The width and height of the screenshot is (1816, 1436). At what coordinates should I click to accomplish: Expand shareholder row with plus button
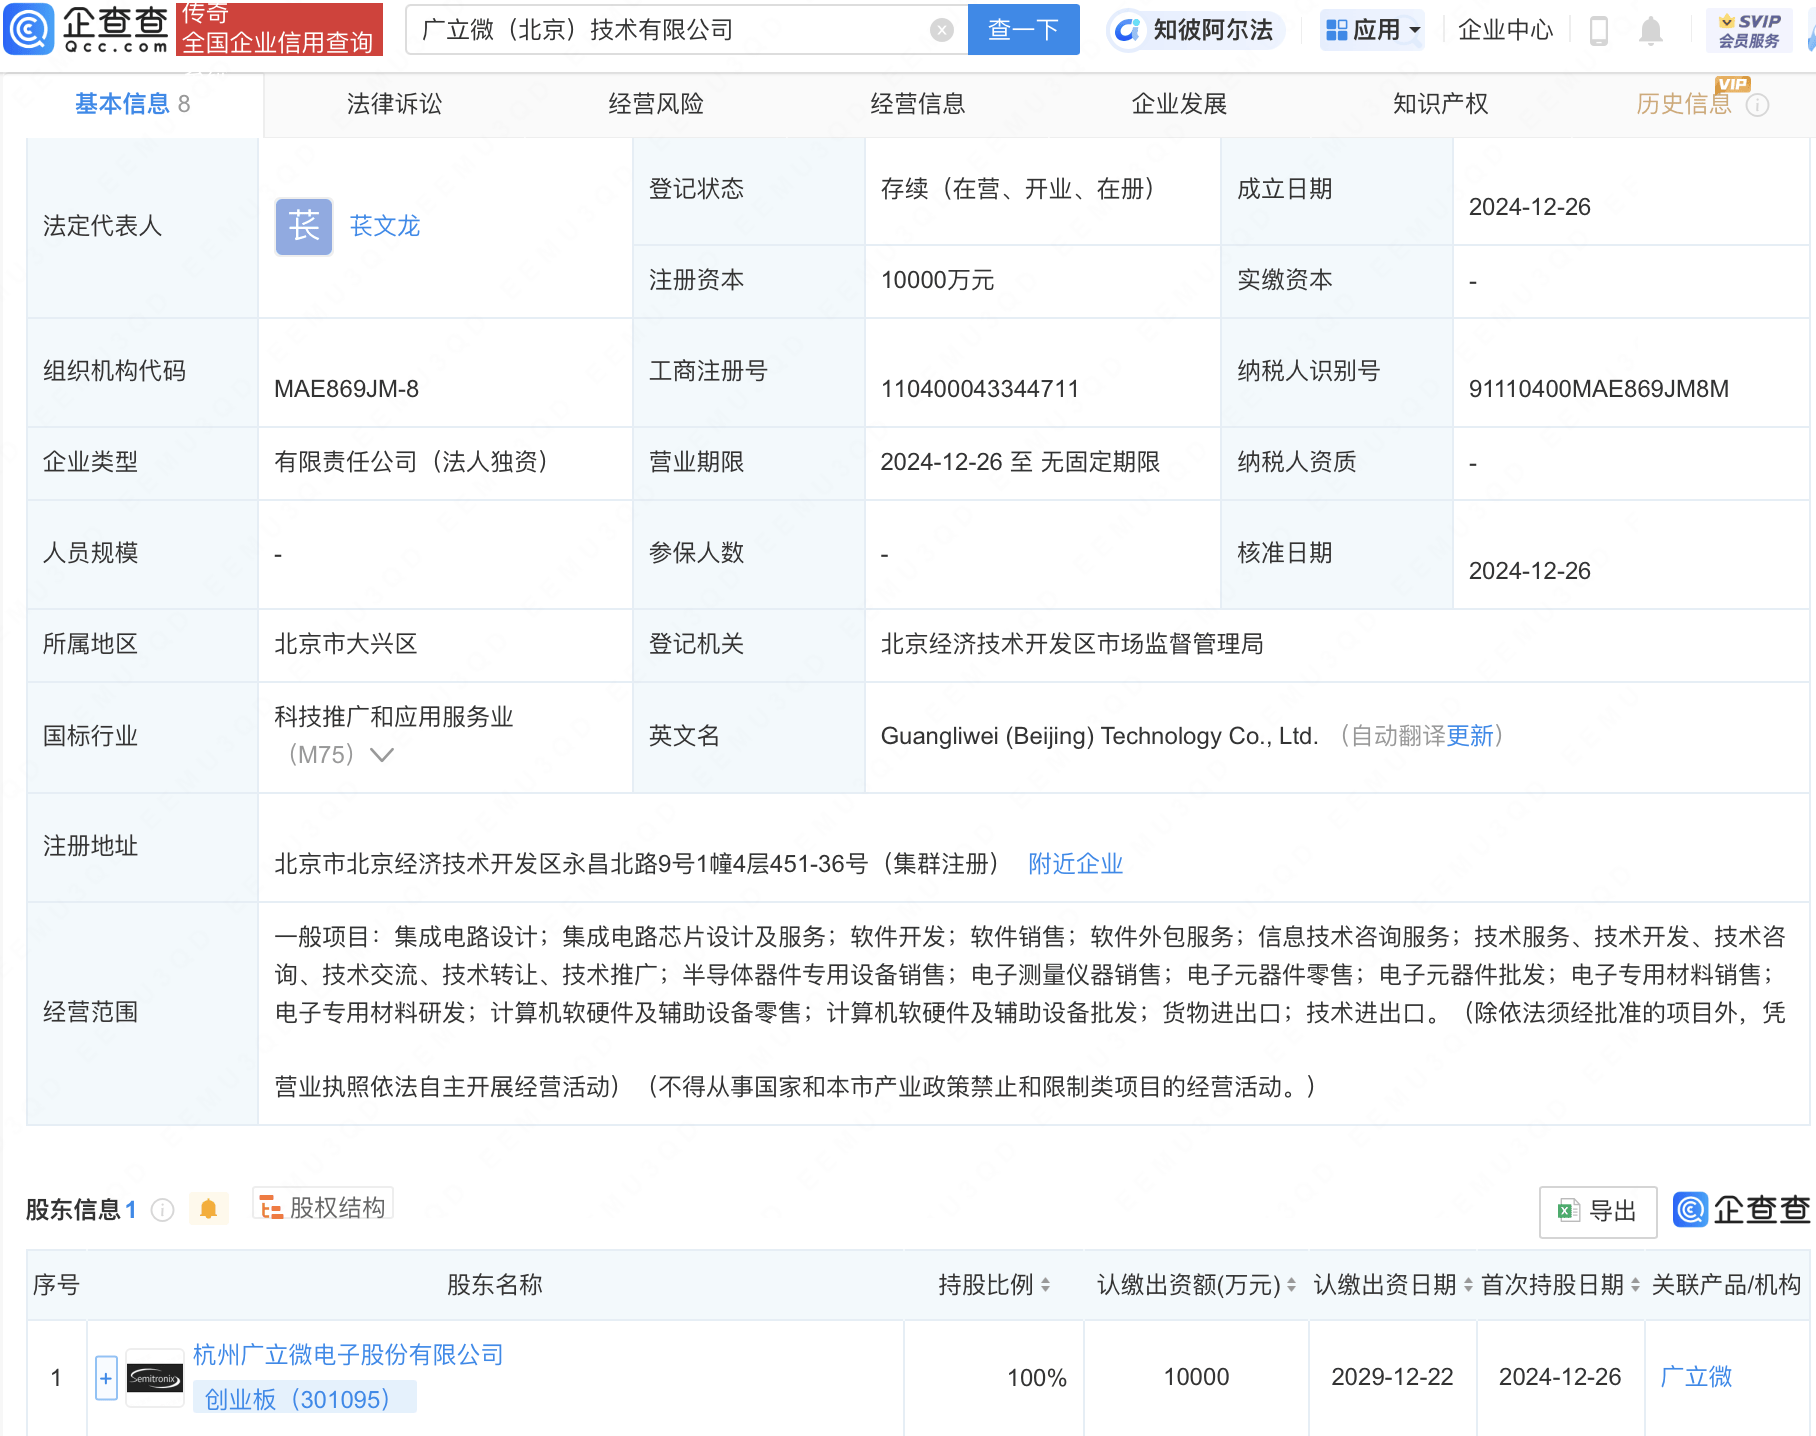[106, 1377]
